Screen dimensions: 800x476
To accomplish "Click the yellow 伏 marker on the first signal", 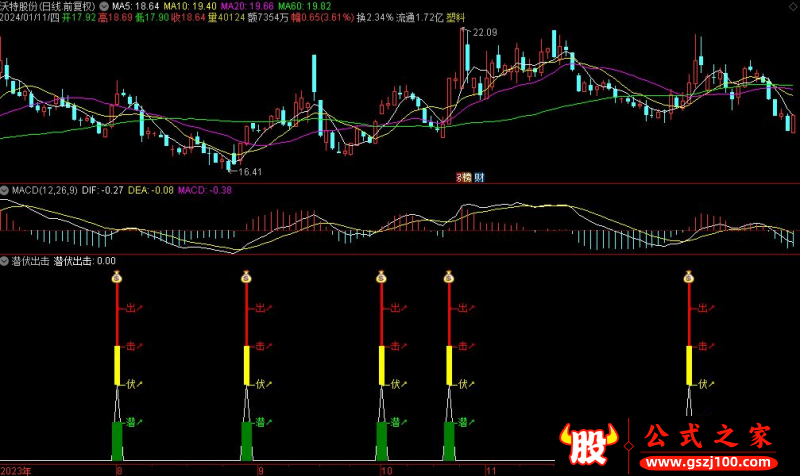I will (131, 384).
